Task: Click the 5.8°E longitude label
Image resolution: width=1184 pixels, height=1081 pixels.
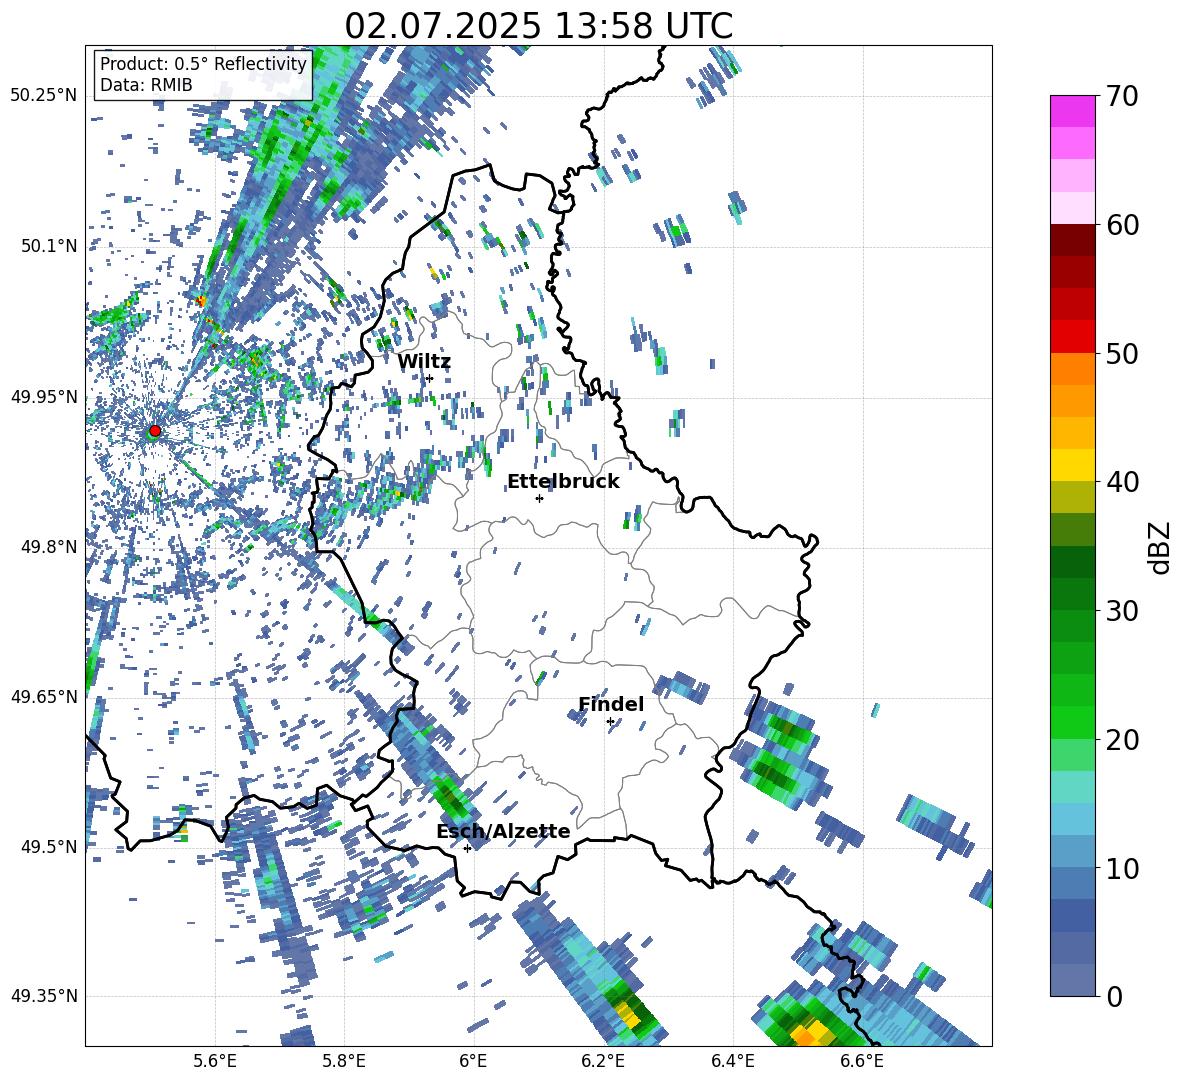Action: 344,1061
